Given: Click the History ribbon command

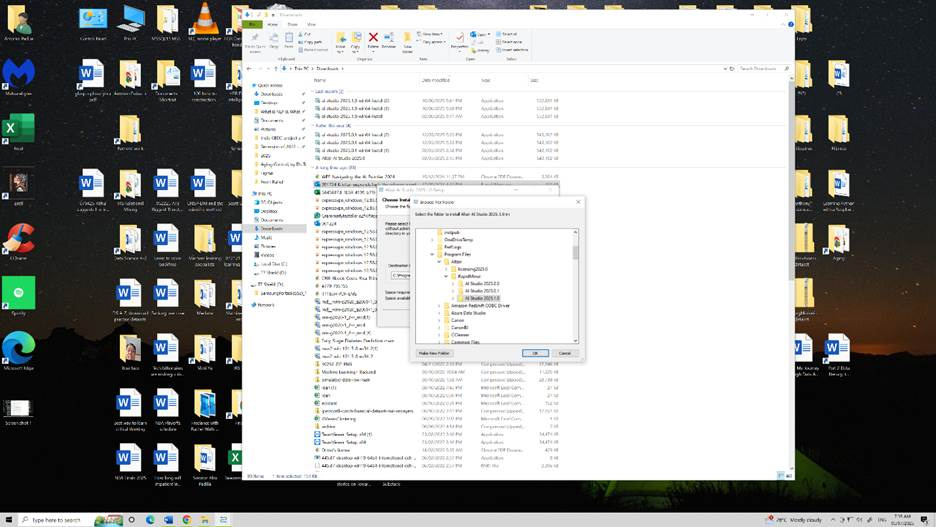Looking at the screenshot, I should coord(479,50).
